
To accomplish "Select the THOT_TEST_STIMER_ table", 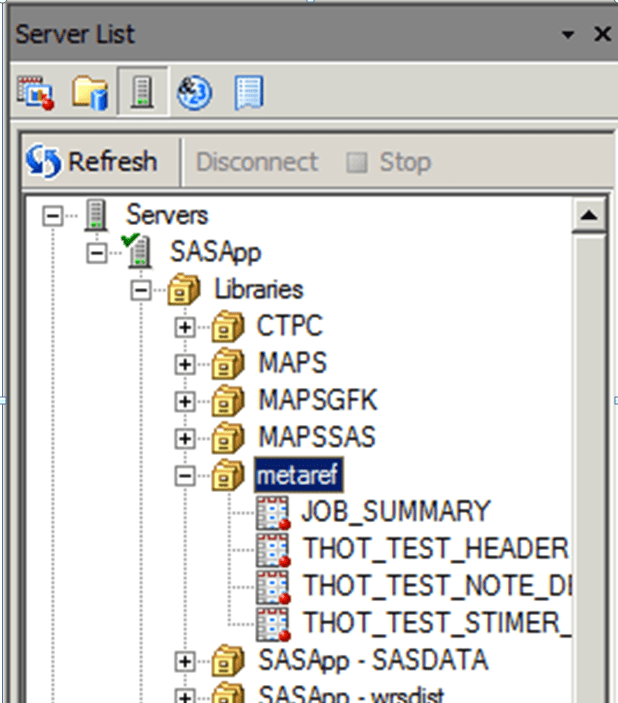I will [x=437, y=623].
